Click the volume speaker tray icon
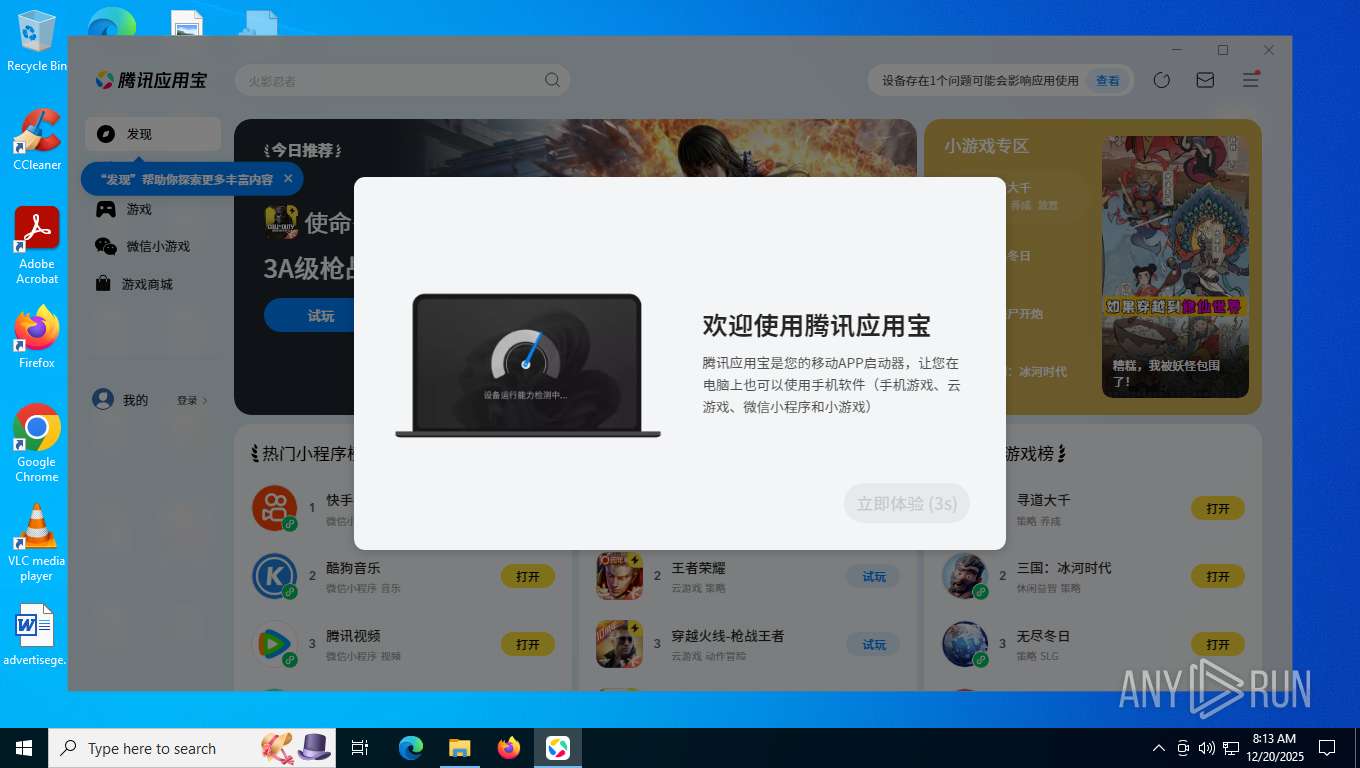 pyautogui.click(x=1206, y=748)
